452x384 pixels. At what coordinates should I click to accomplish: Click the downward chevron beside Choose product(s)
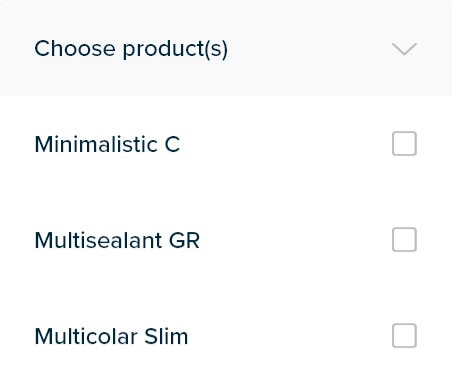click(404, 49)
